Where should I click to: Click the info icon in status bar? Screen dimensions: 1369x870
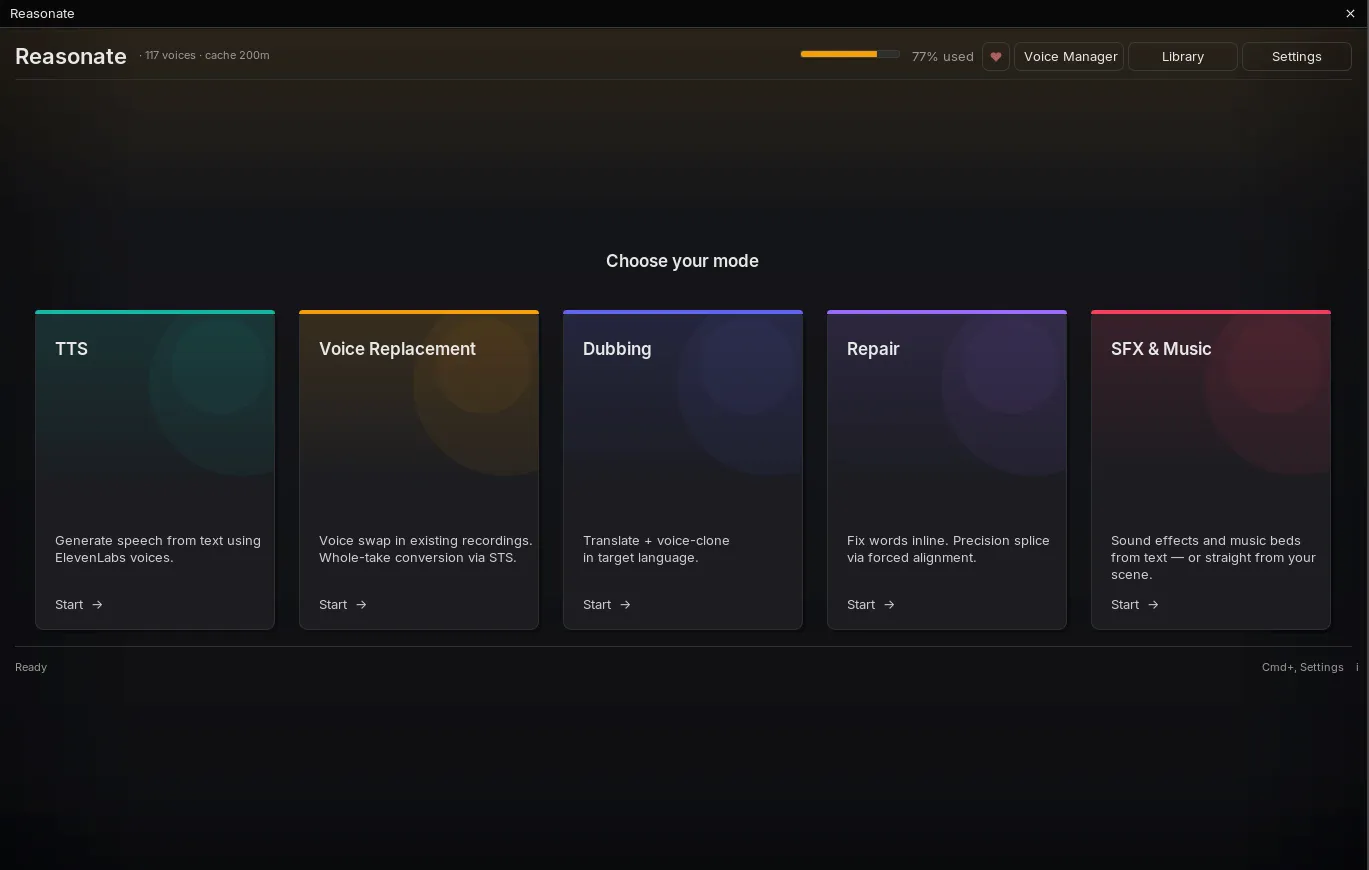click(x=1357, y=667)
